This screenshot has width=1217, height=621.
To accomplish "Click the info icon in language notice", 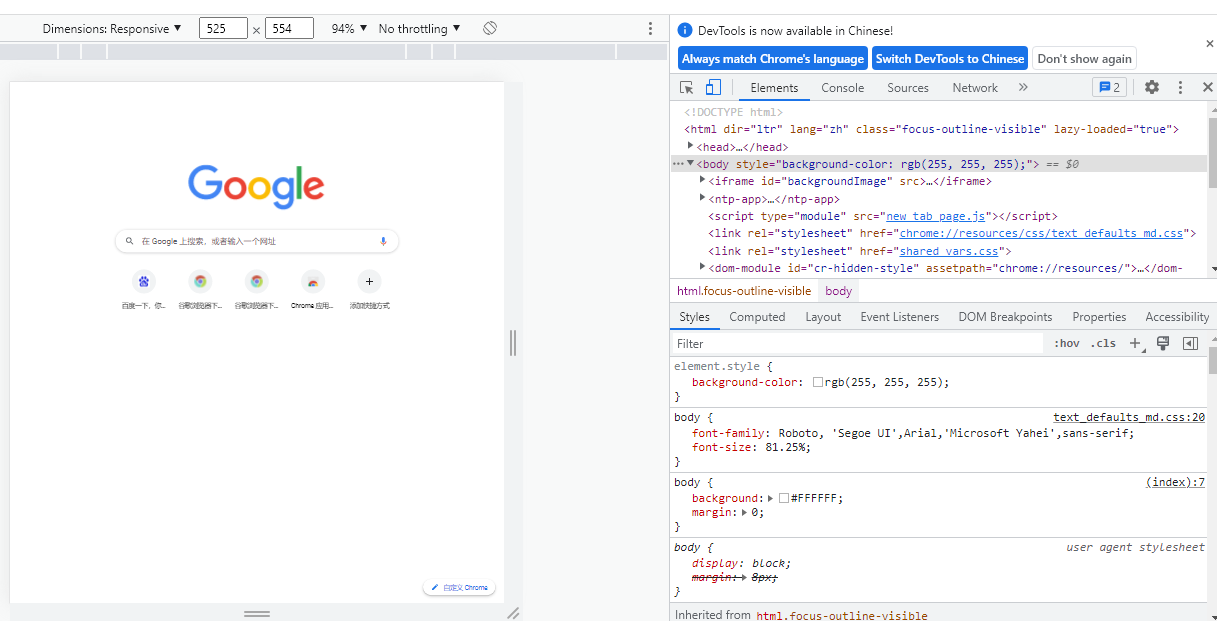I will coord(685,31).
